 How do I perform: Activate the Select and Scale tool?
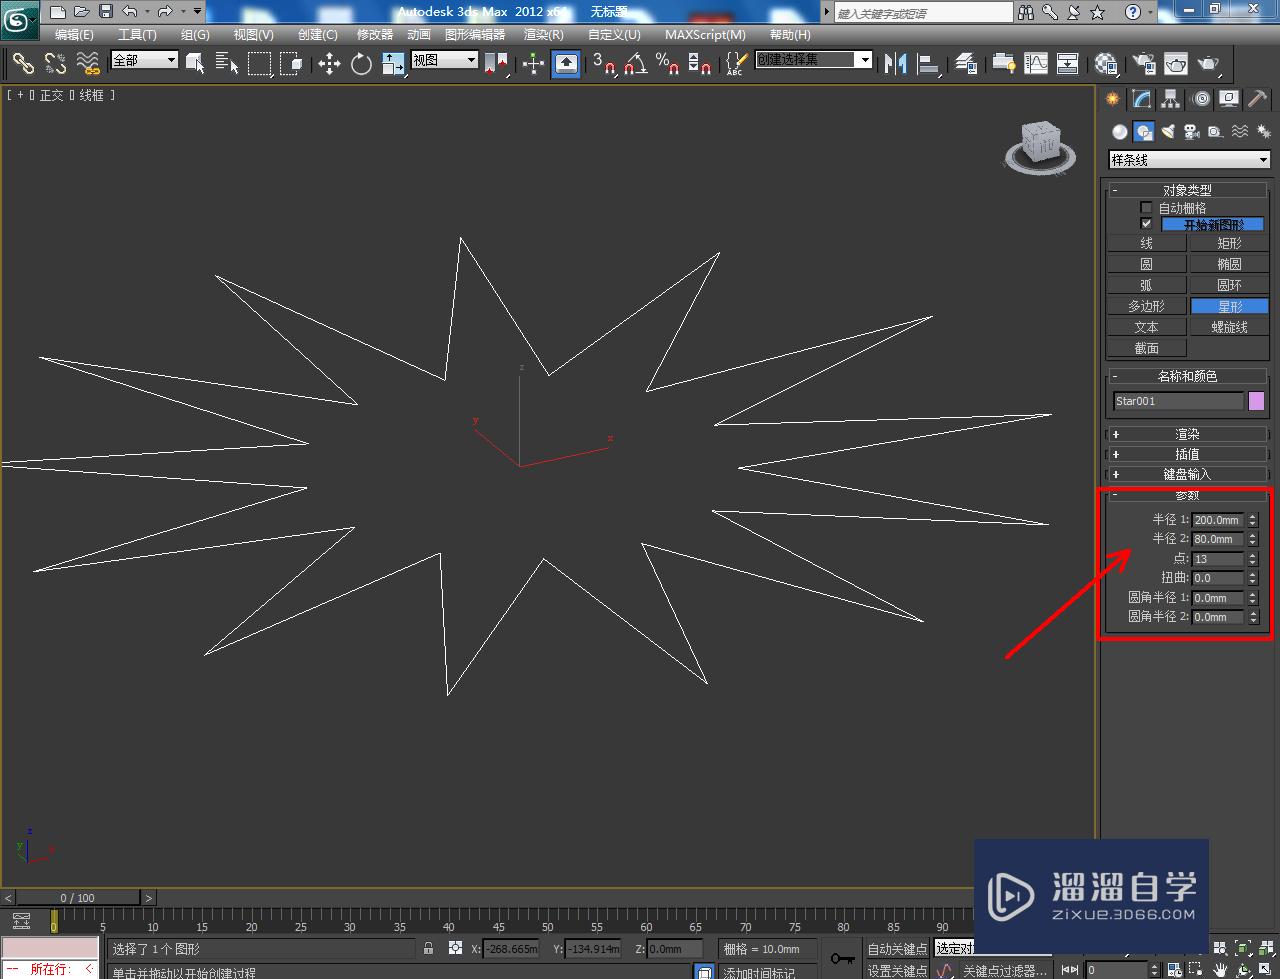click(393, 63)
